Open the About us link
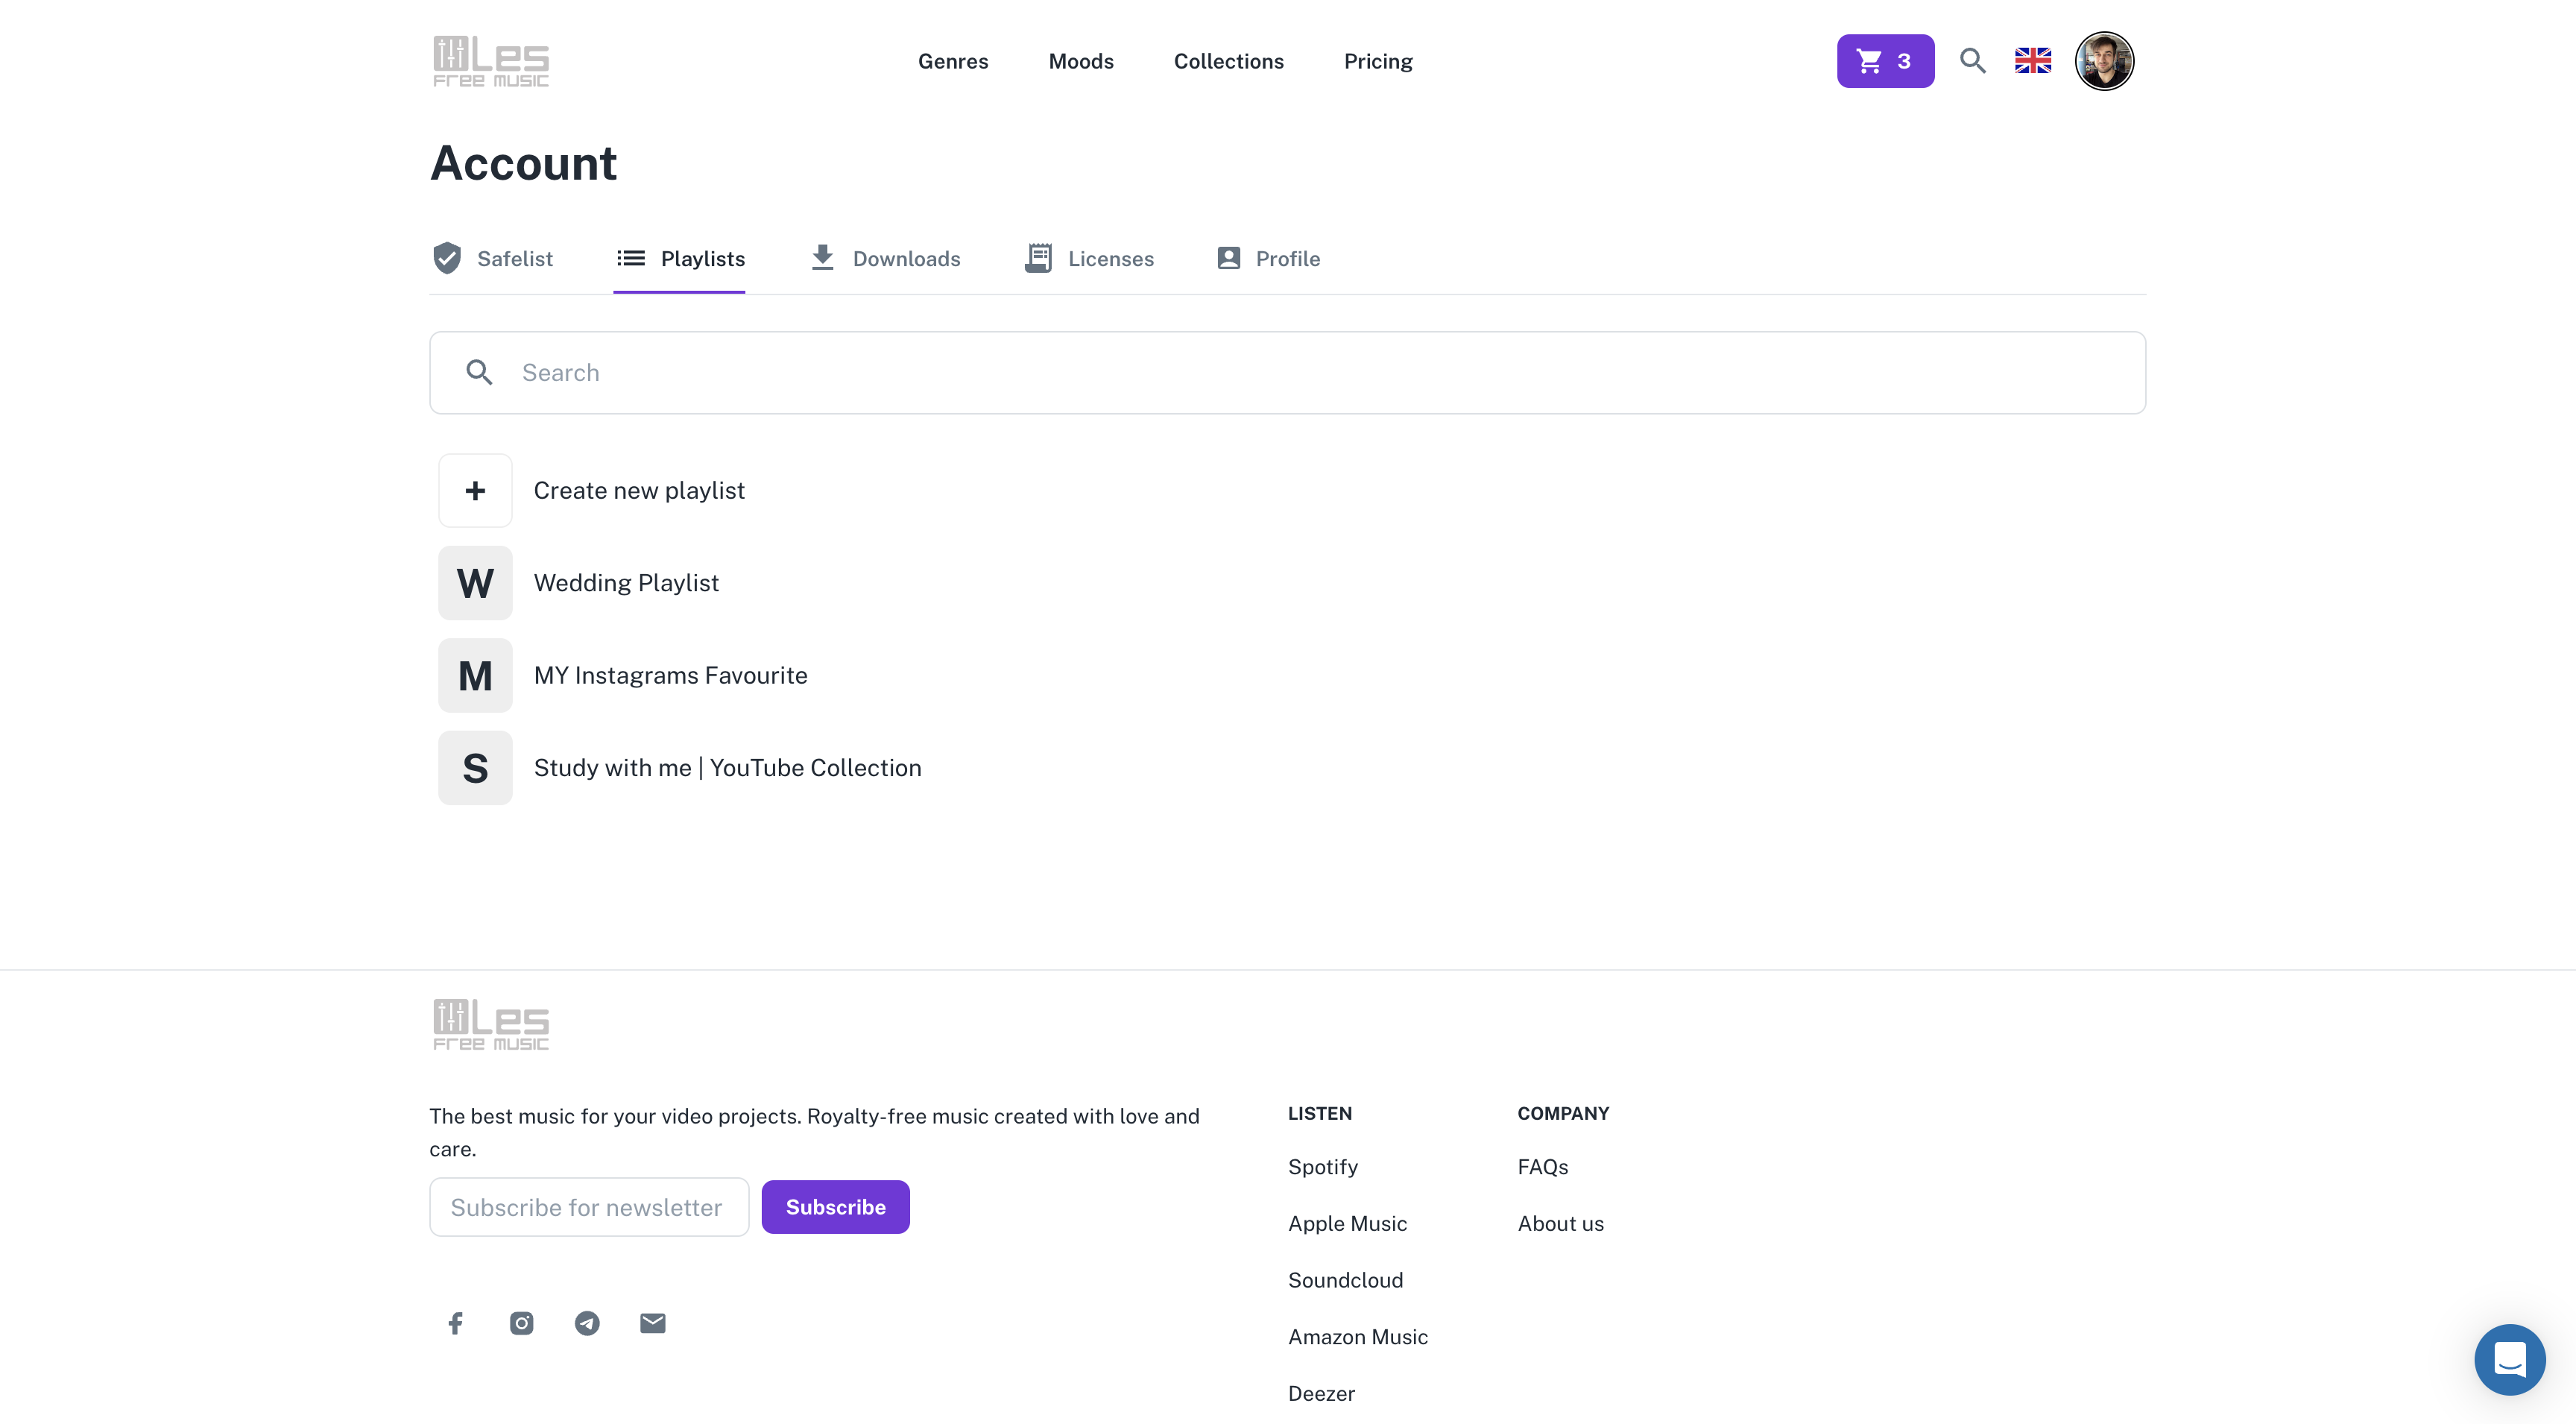The image size is (2576, 1424). [1560, 1223]
